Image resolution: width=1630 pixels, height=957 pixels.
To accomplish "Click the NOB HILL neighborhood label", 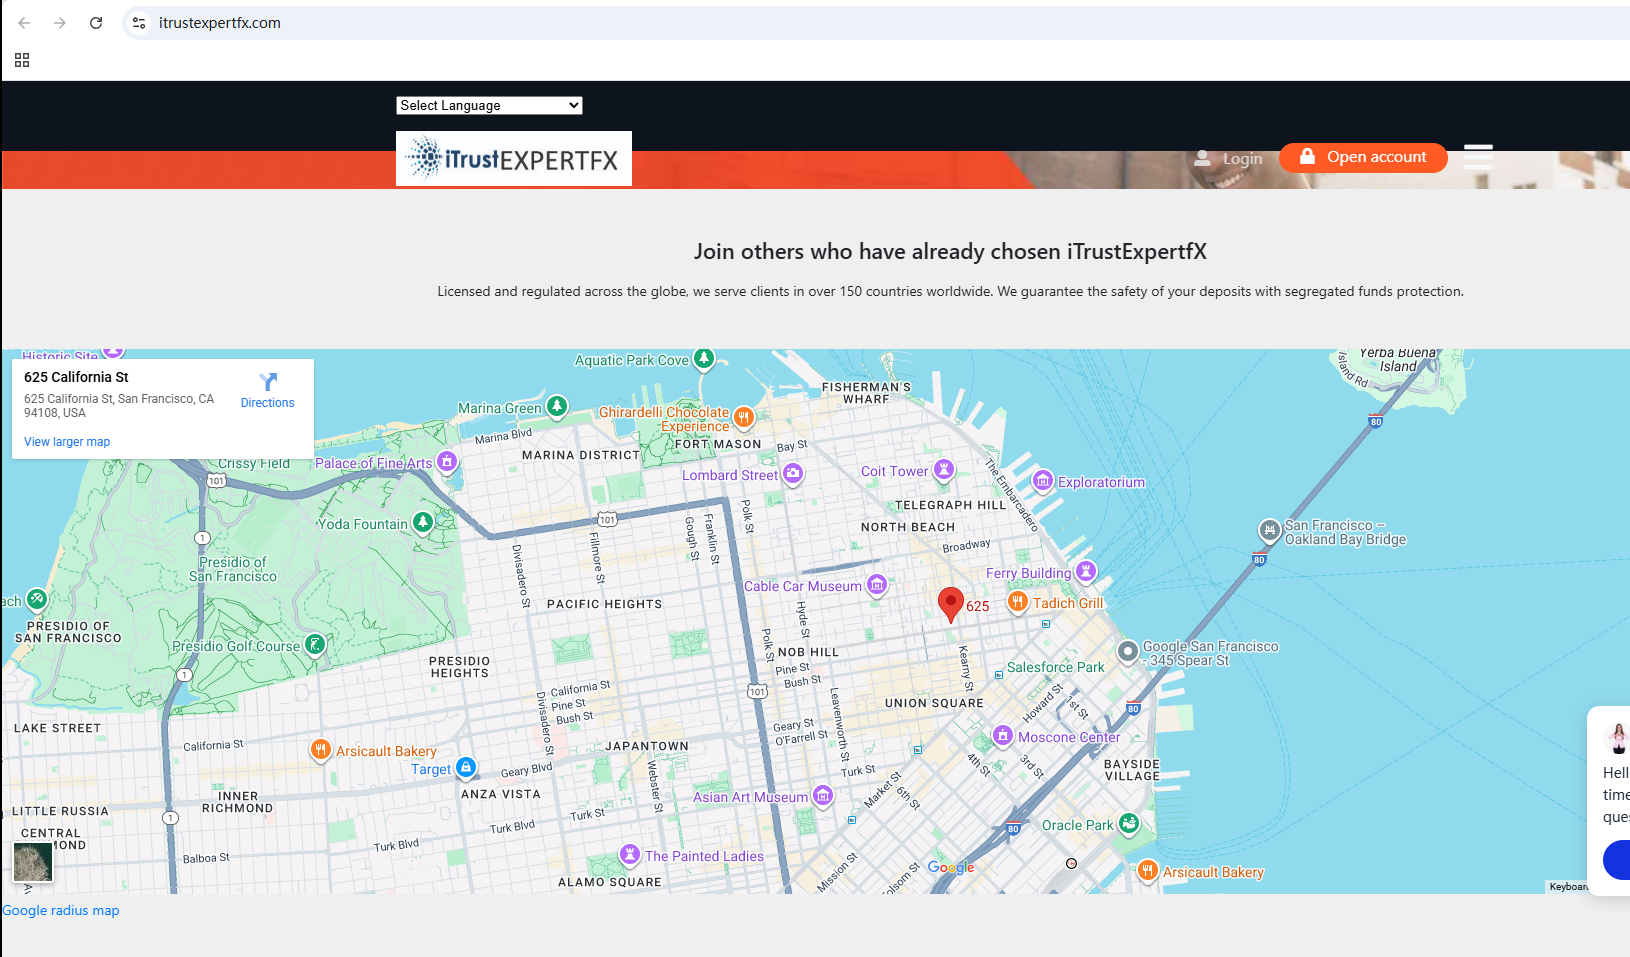I will click(x=808, y=652).
